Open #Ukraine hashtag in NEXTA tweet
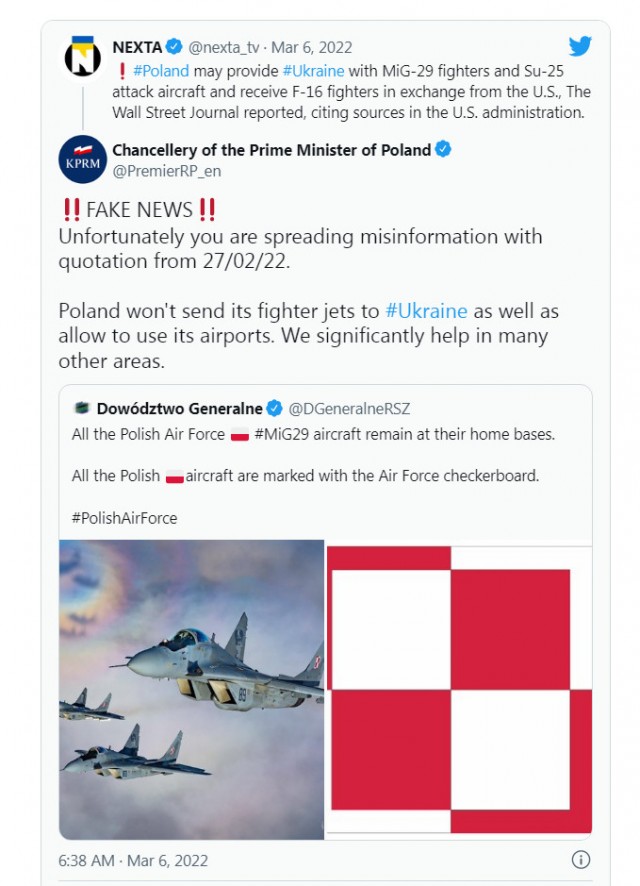This screenshot has height=886, width=640. pos(314,71)
